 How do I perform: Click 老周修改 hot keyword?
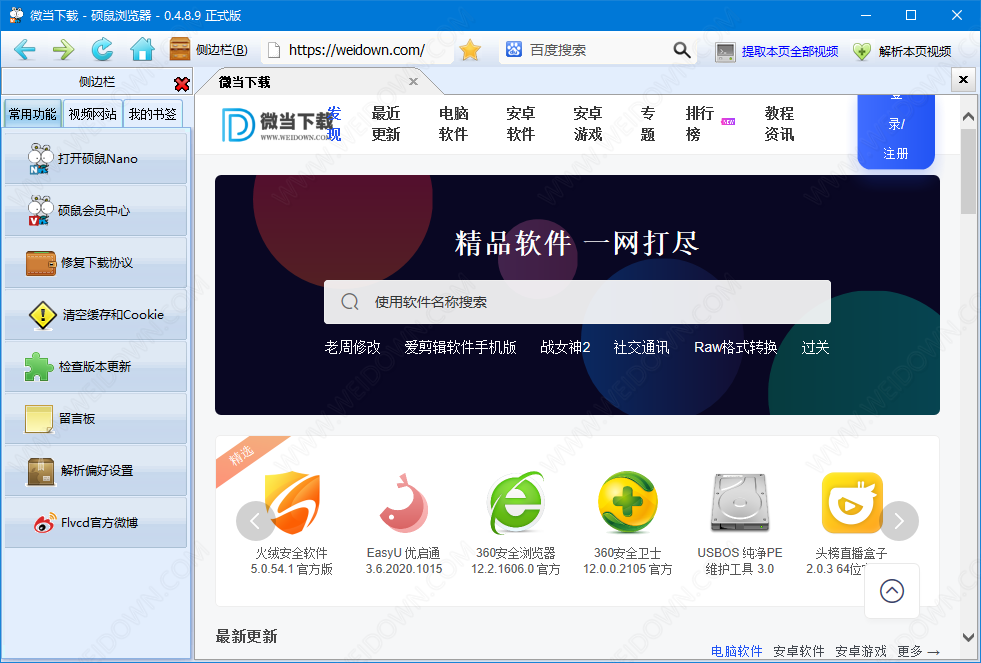(352, 348)
